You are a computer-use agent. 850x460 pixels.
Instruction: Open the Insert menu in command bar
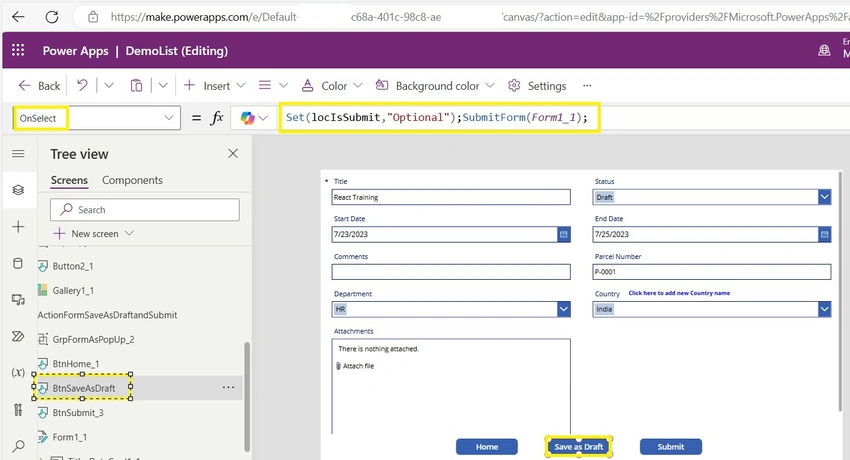coord(215,86)
